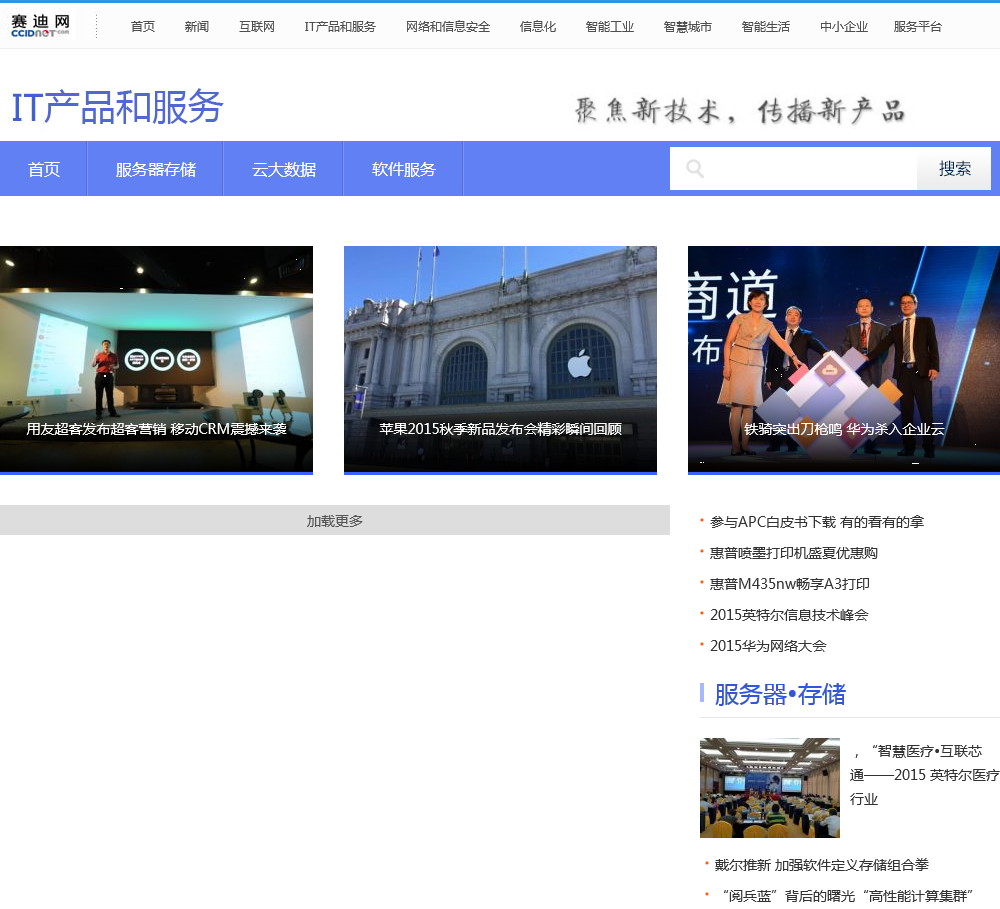This screenshot has height=909, width=1000.
Task: Open the 服务器存储 tab
Action: pyautogui.click(x=155, y=169)
